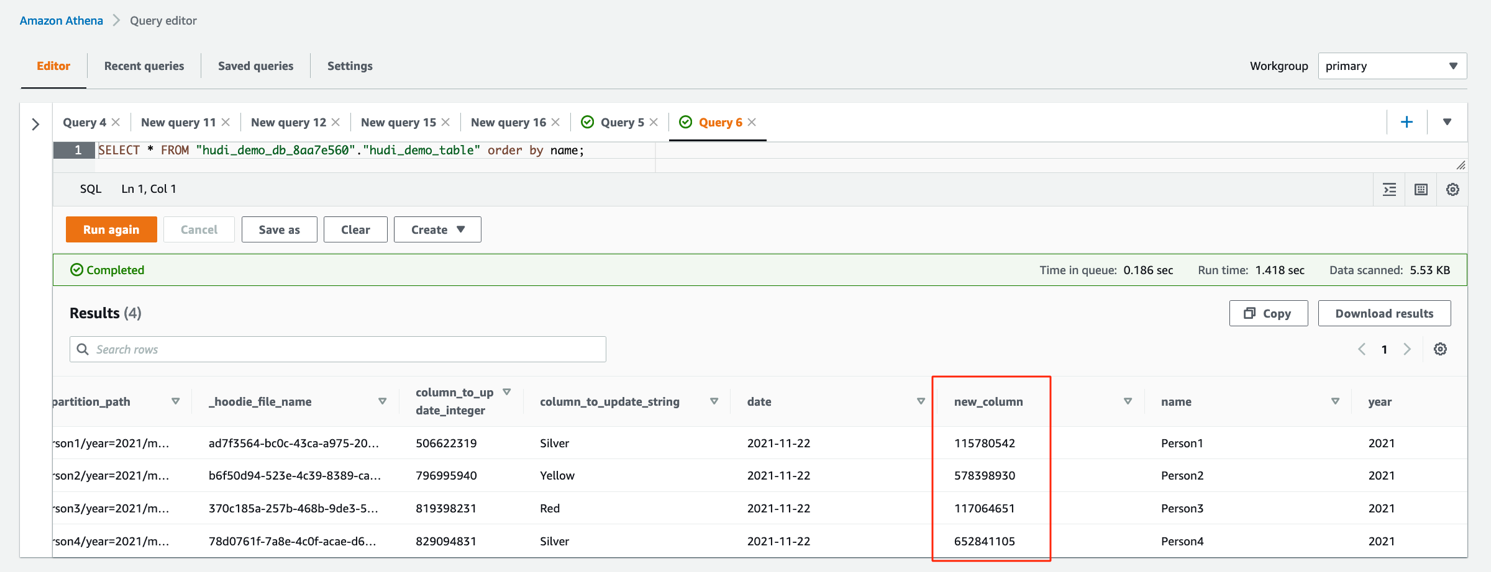Select the Query 6 tab

pos(720,122)
